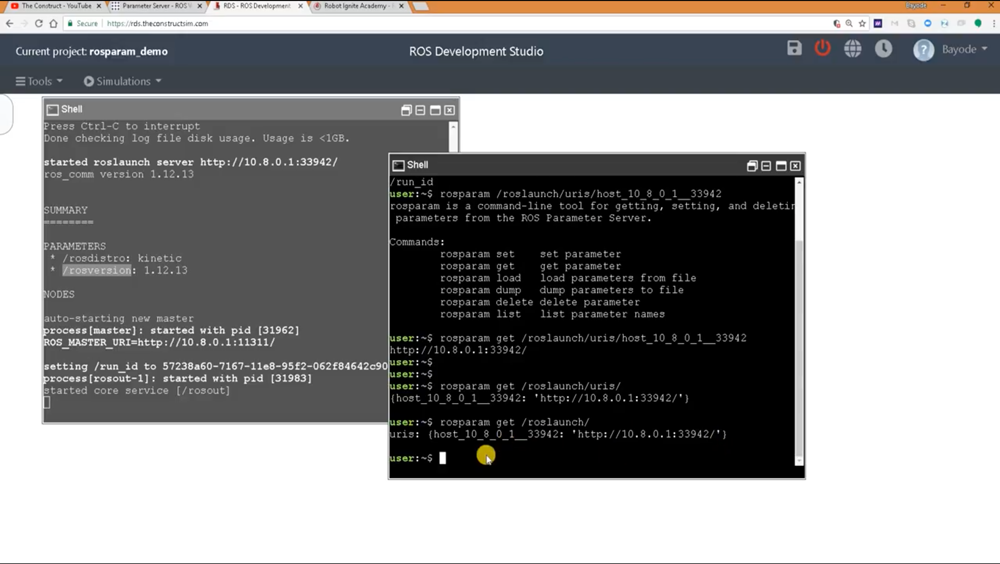Viewport: 1000px width, 564px height.
Task: Click the zoom magnifier icon in address bar
Action: pyautogui.click(x=849, y=24)
